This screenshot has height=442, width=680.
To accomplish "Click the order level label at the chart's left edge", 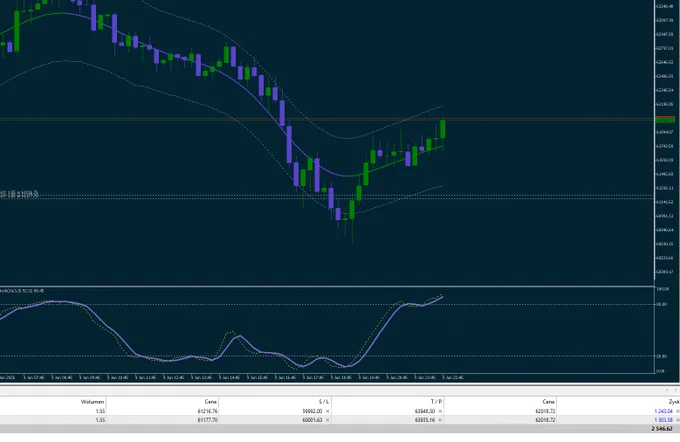I will tap(19, 194).
